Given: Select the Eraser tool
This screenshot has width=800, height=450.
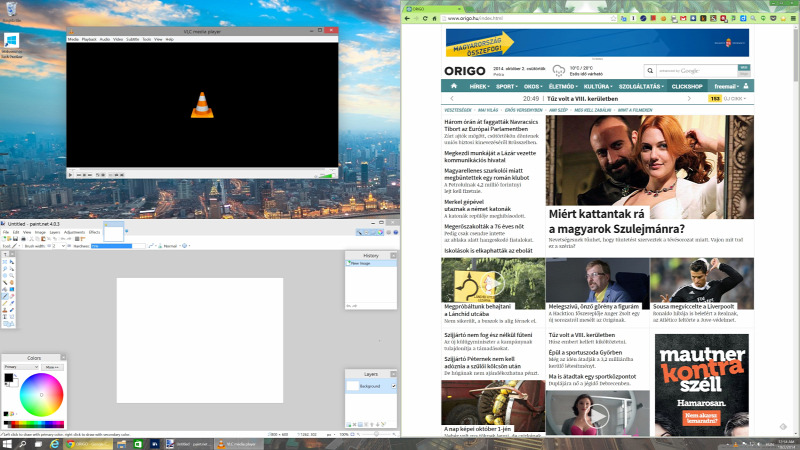Looking at the screenshot, I should pos(12,296).
